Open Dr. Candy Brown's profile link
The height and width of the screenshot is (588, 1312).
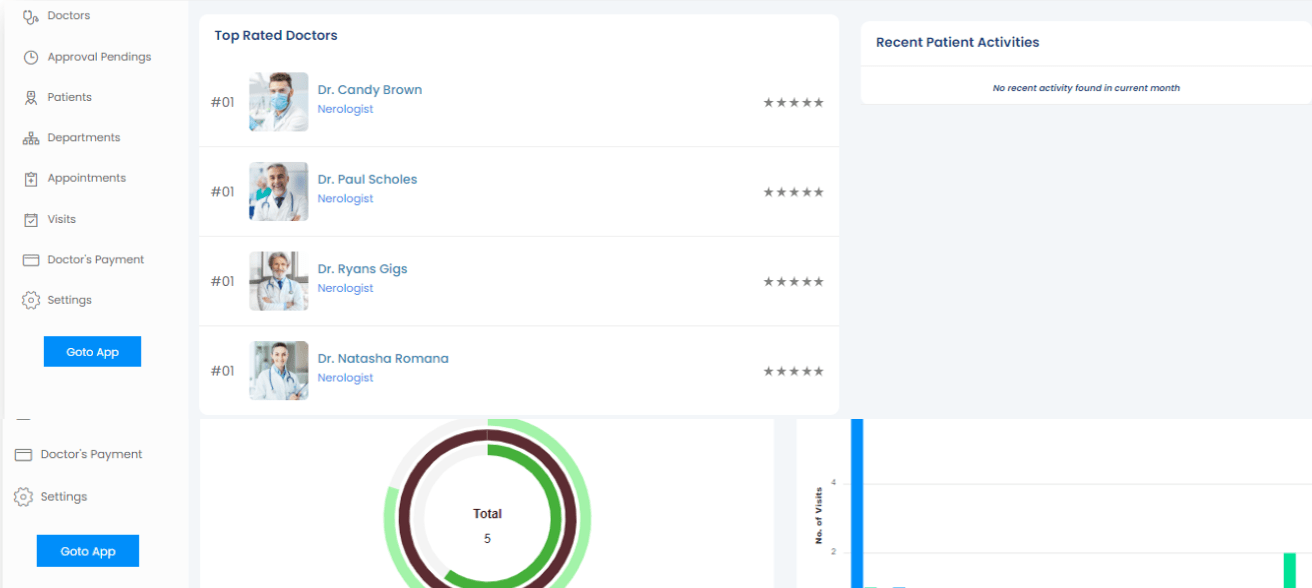369,89
